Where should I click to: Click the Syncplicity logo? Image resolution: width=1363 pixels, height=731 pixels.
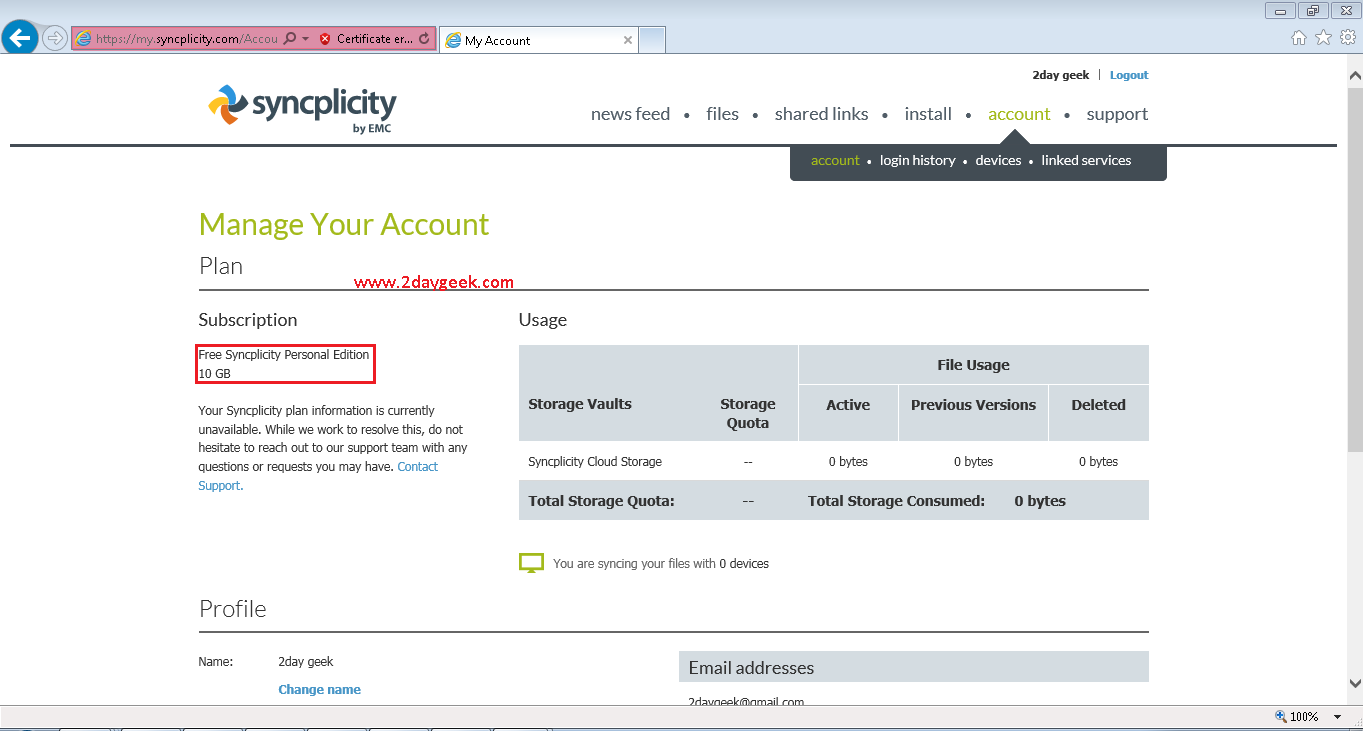[302, 108]
